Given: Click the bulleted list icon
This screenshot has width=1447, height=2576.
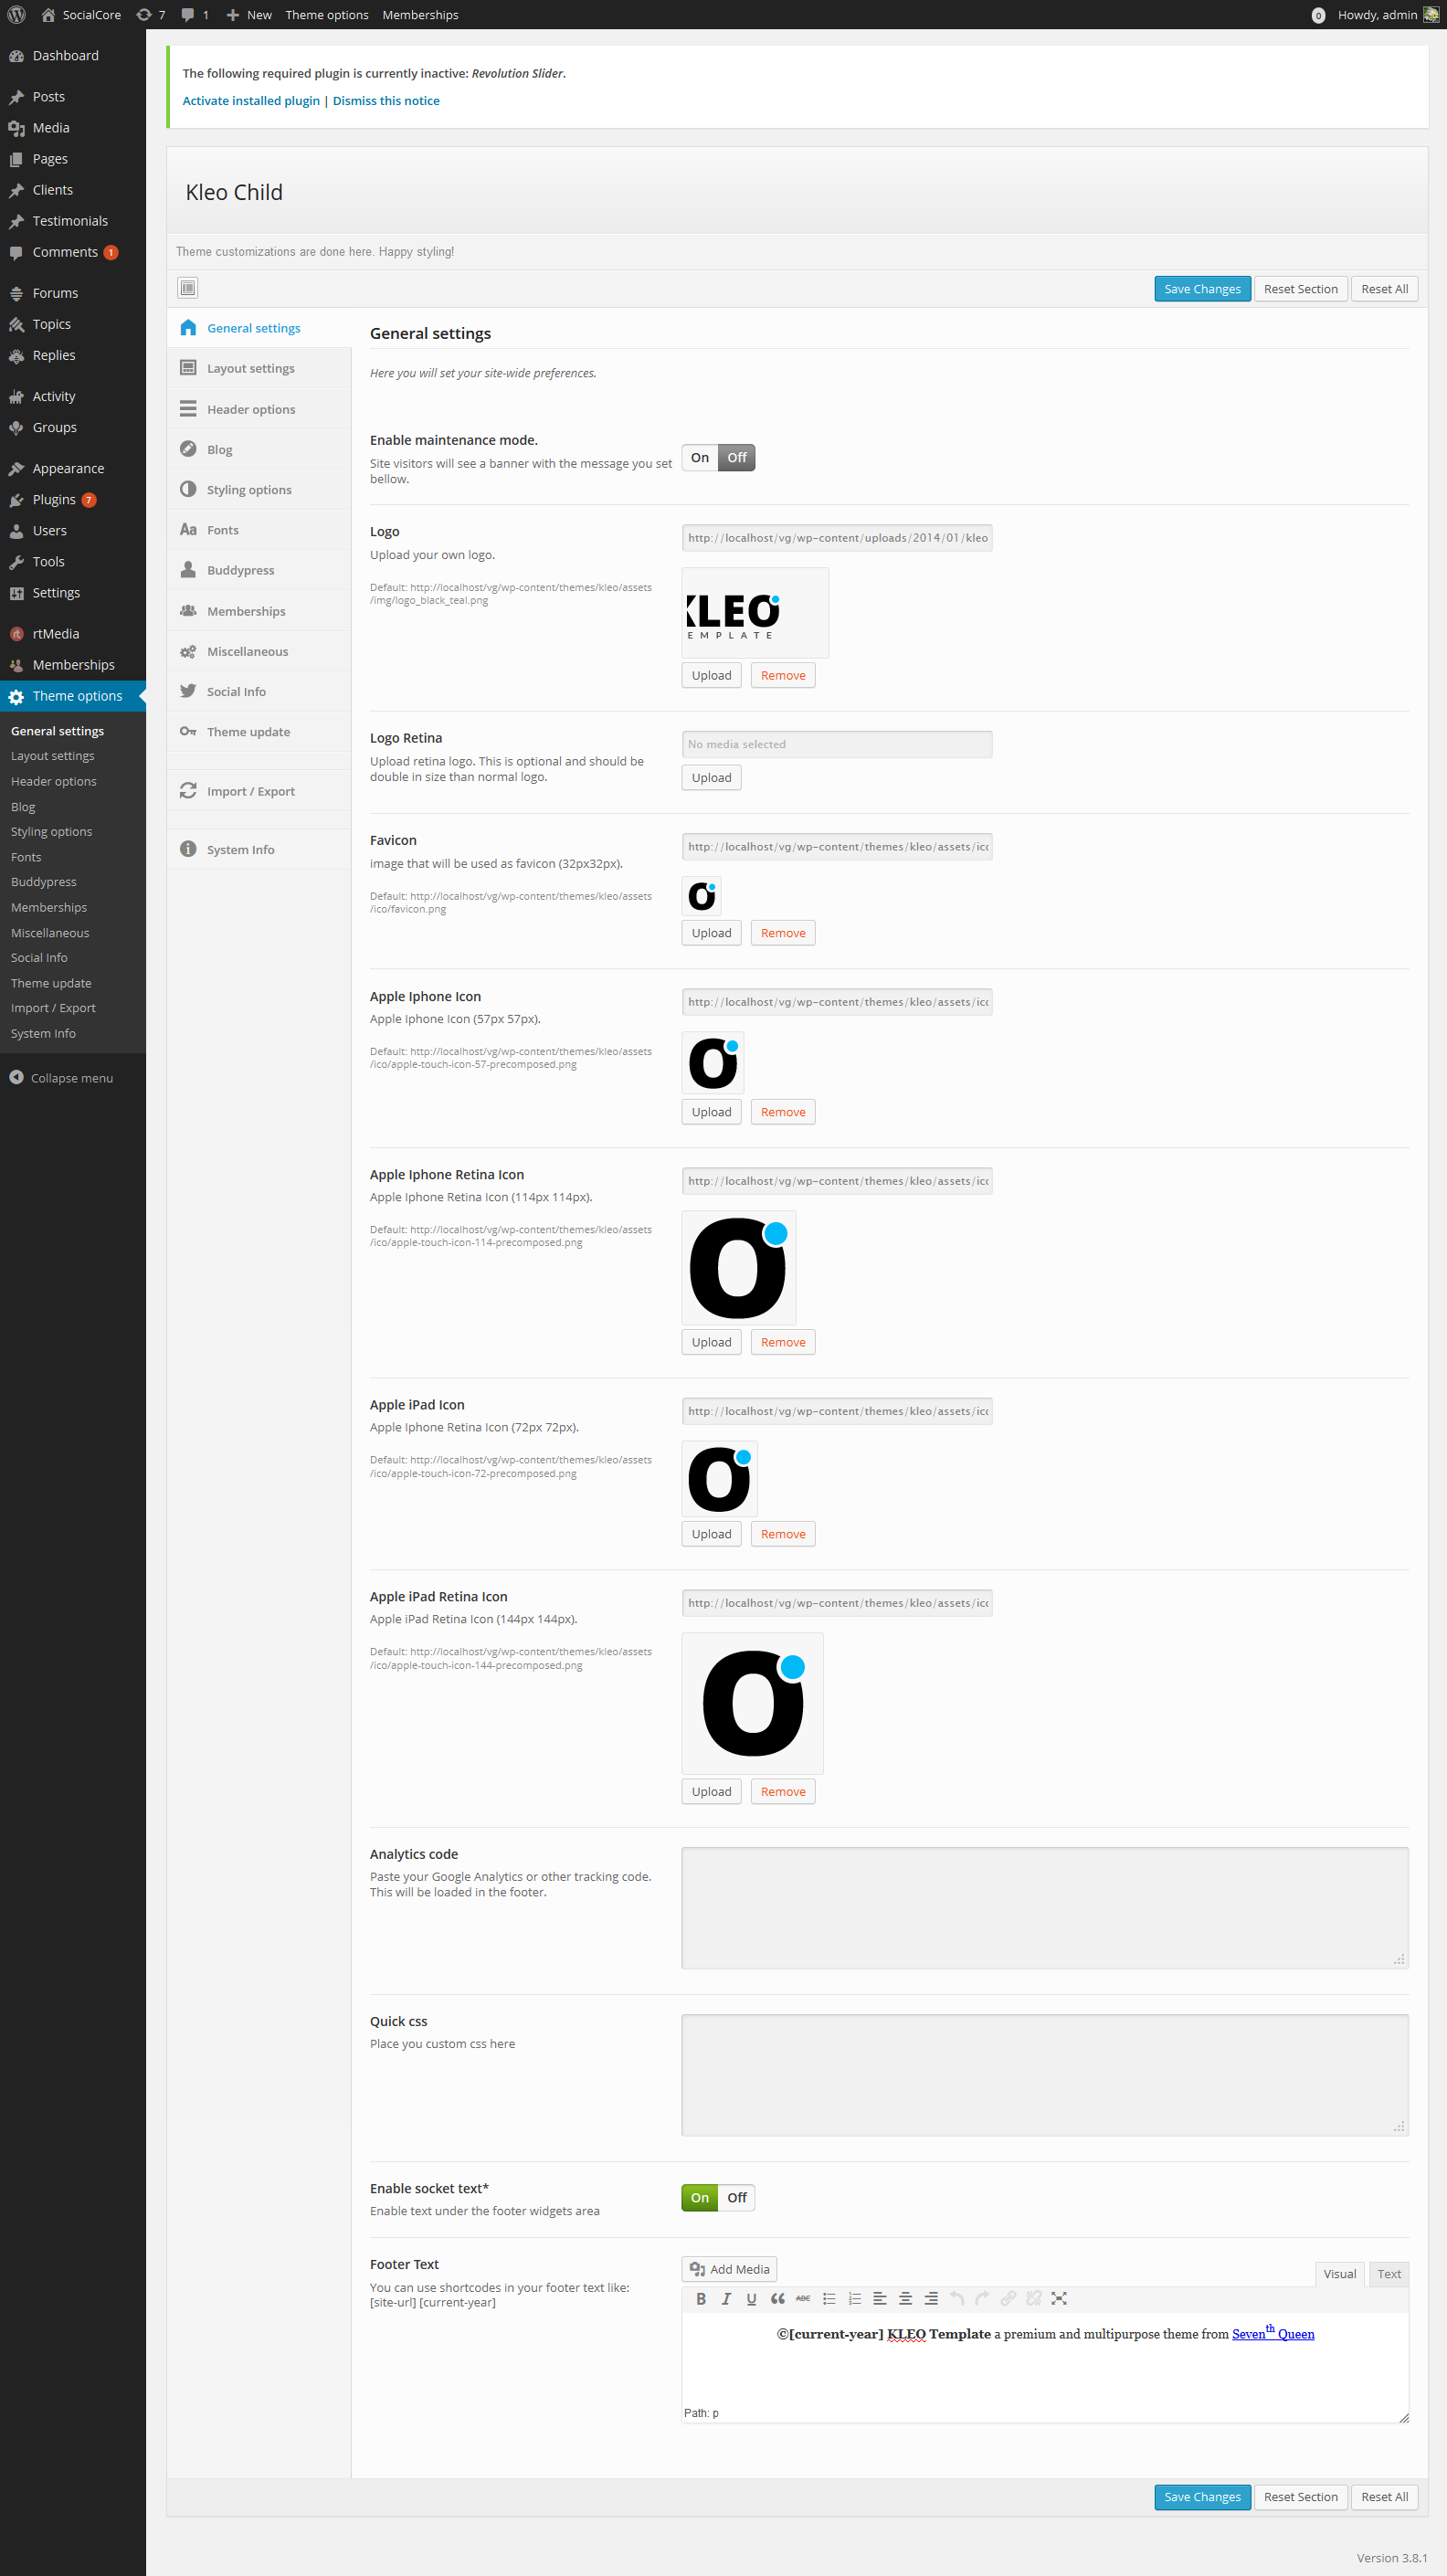Looking at the screenshot, I should click(x=829, y=2298).
